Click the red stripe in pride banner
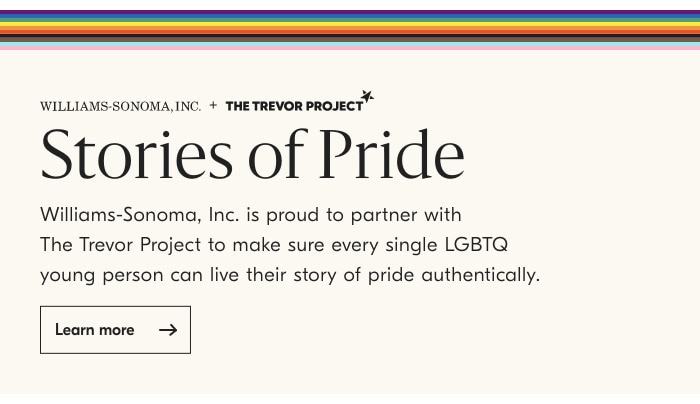 point(350,32)
